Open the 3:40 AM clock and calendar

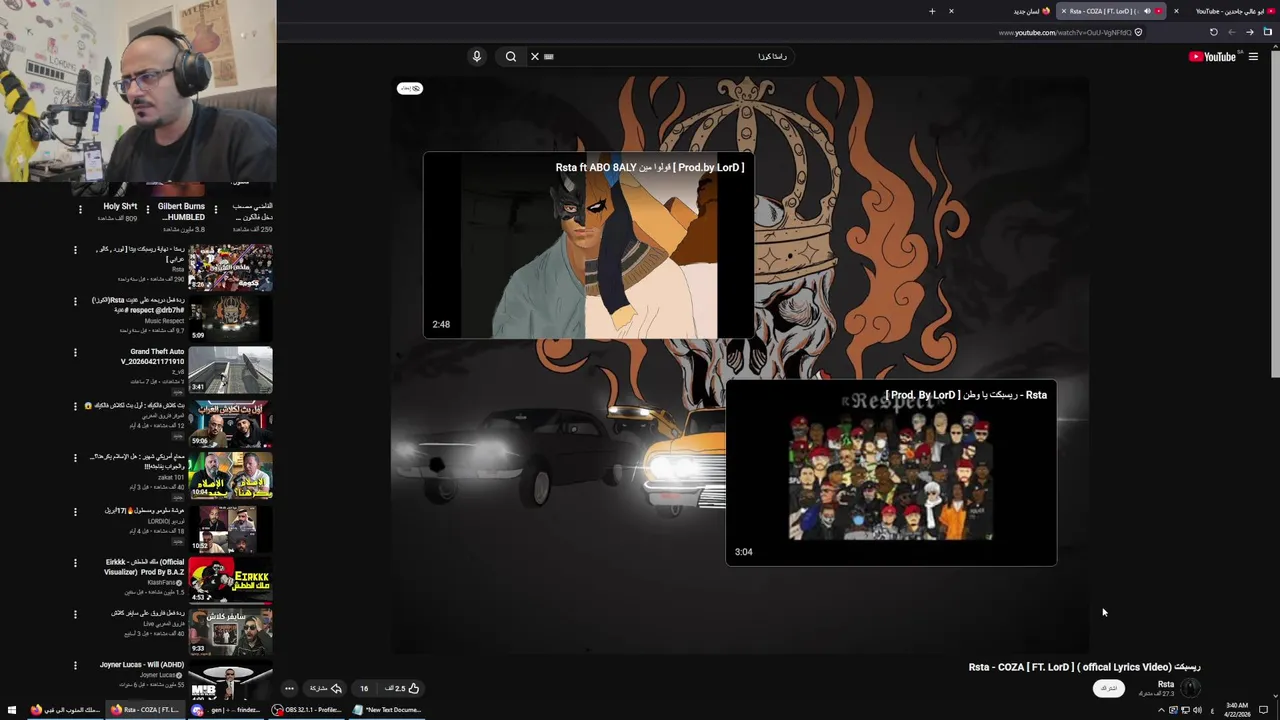(x=1237, y=710)
